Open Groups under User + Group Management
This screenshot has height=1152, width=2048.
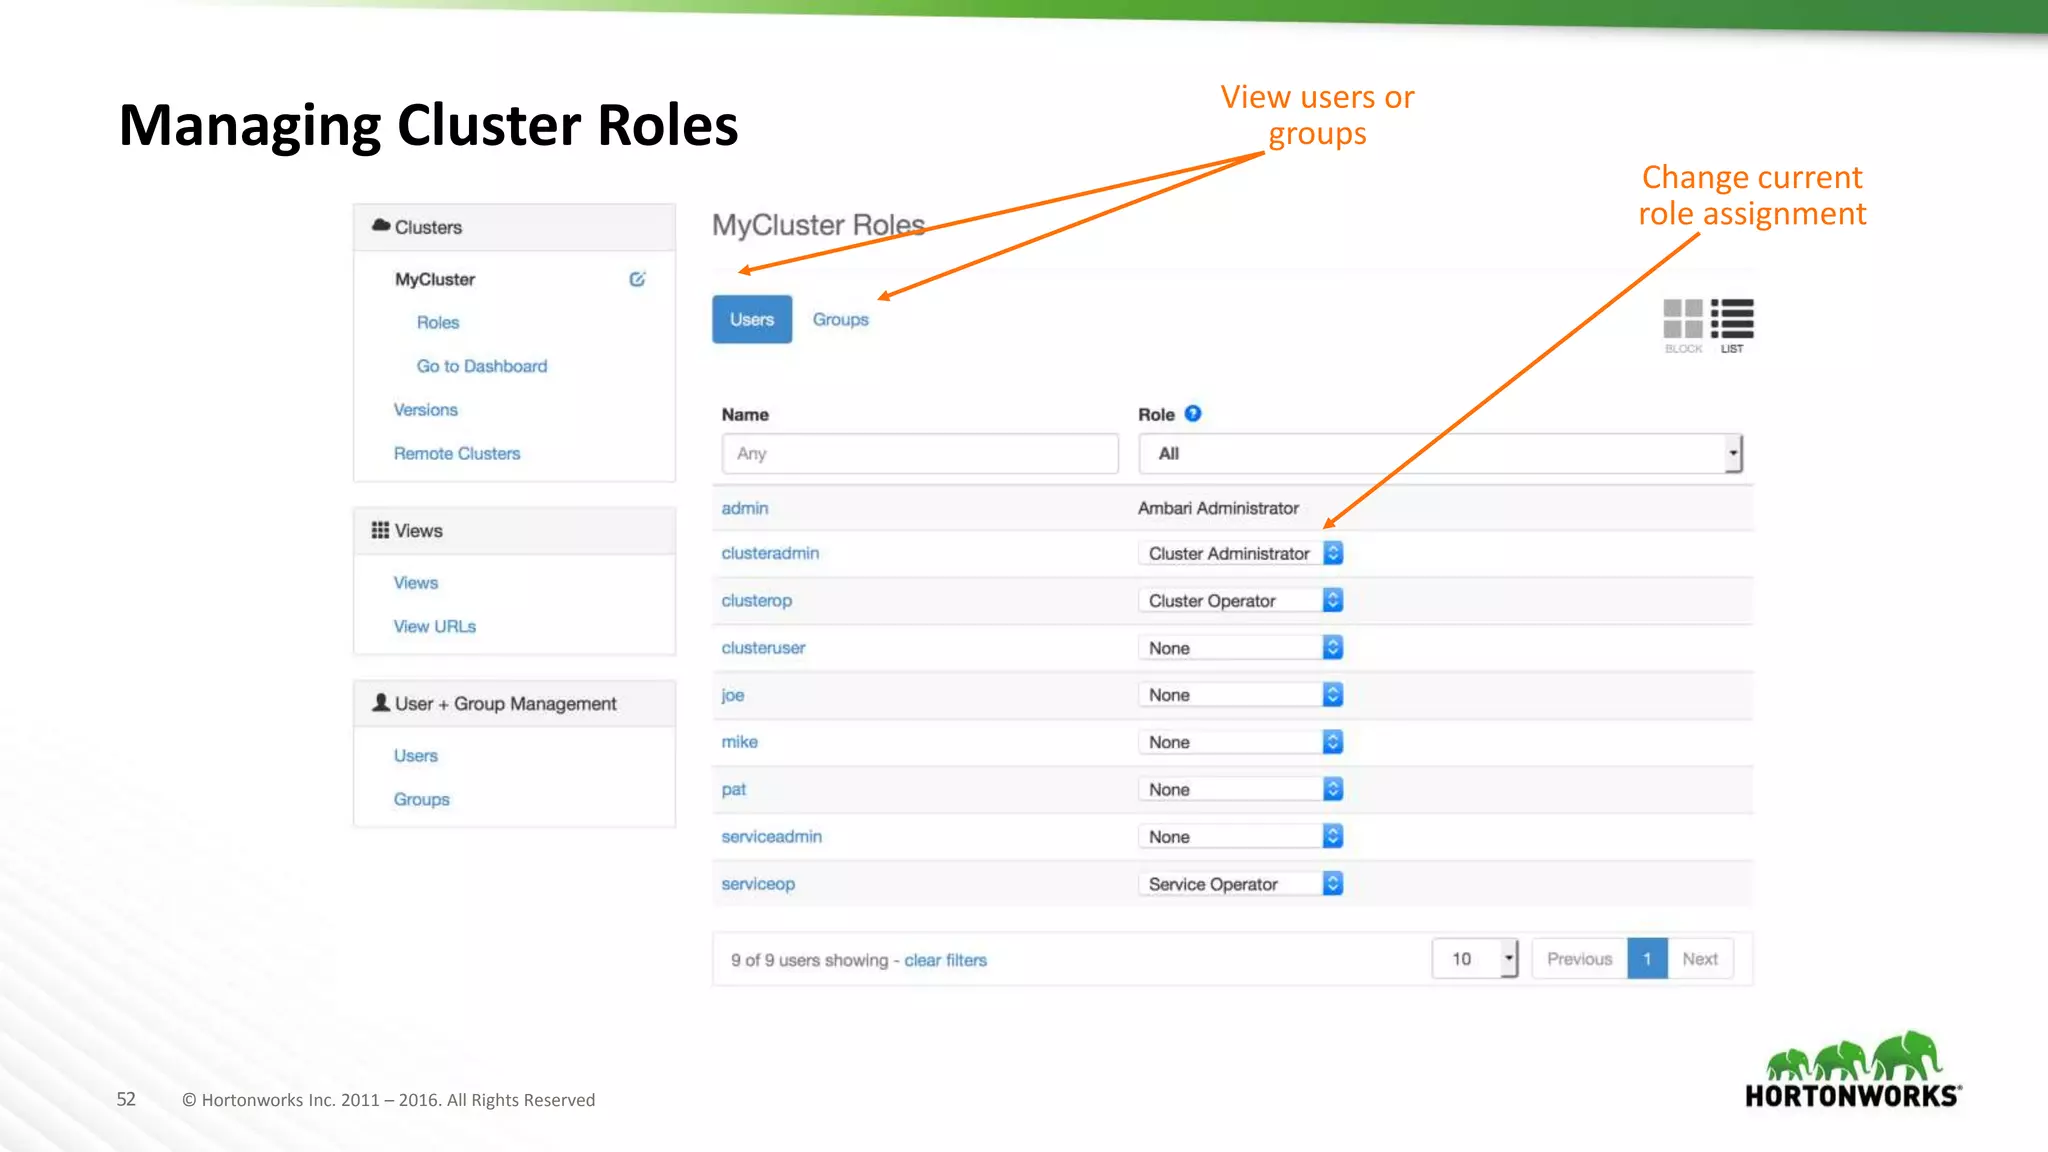point(421,799)
